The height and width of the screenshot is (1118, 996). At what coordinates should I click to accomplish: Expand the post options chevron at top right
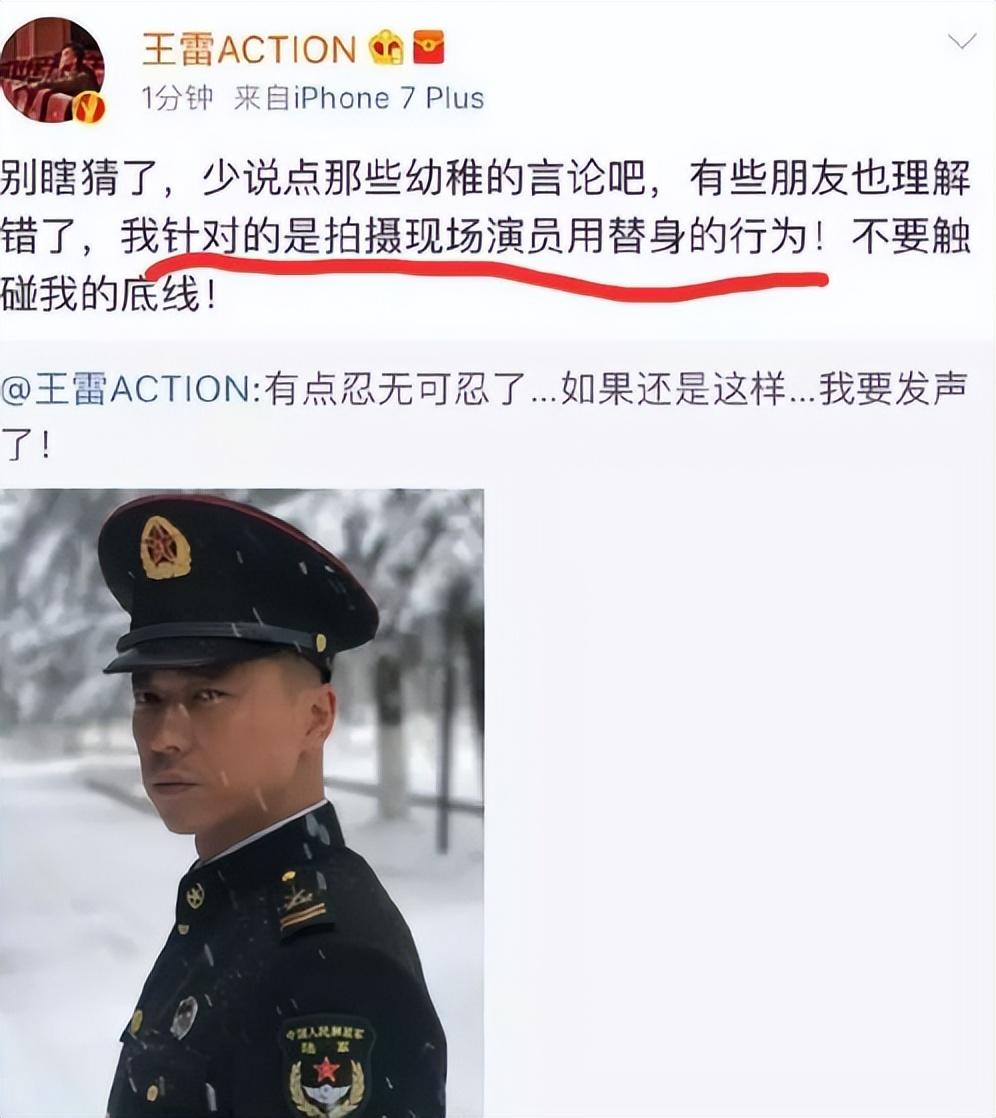point(962,41)
